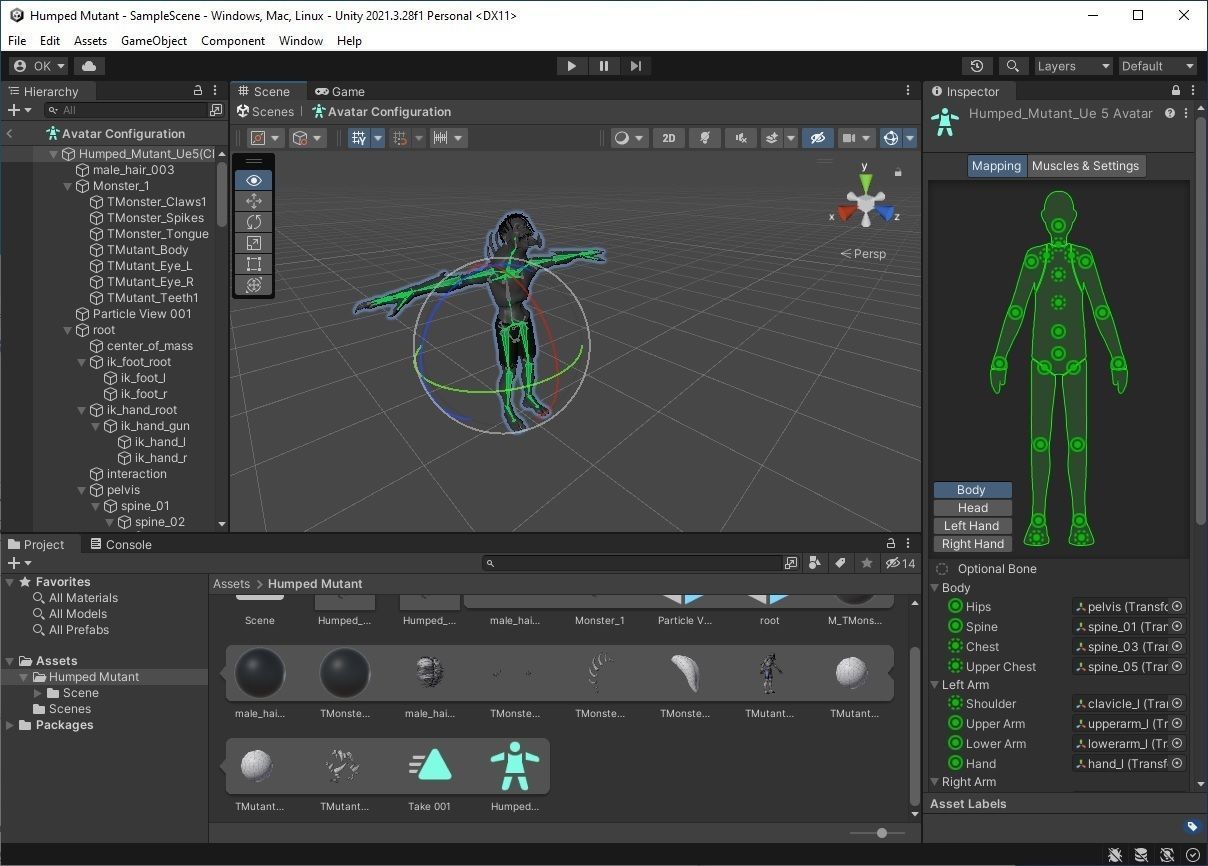The width and height of the screenshot is (1208, 866).
Task: Lock the Hierarchy panel
Action: pos(198,91)
